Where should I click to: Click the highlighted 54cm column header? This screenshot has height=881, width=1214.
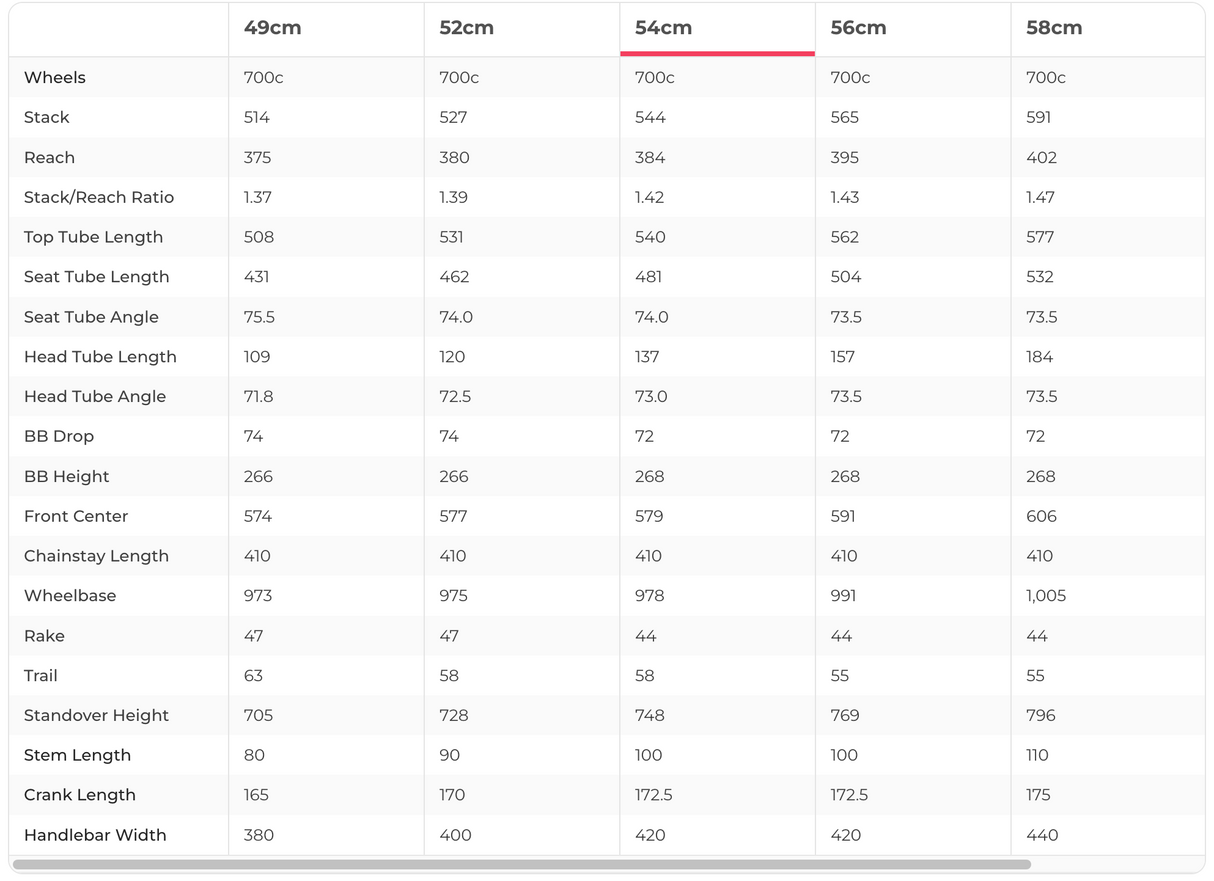663,28
